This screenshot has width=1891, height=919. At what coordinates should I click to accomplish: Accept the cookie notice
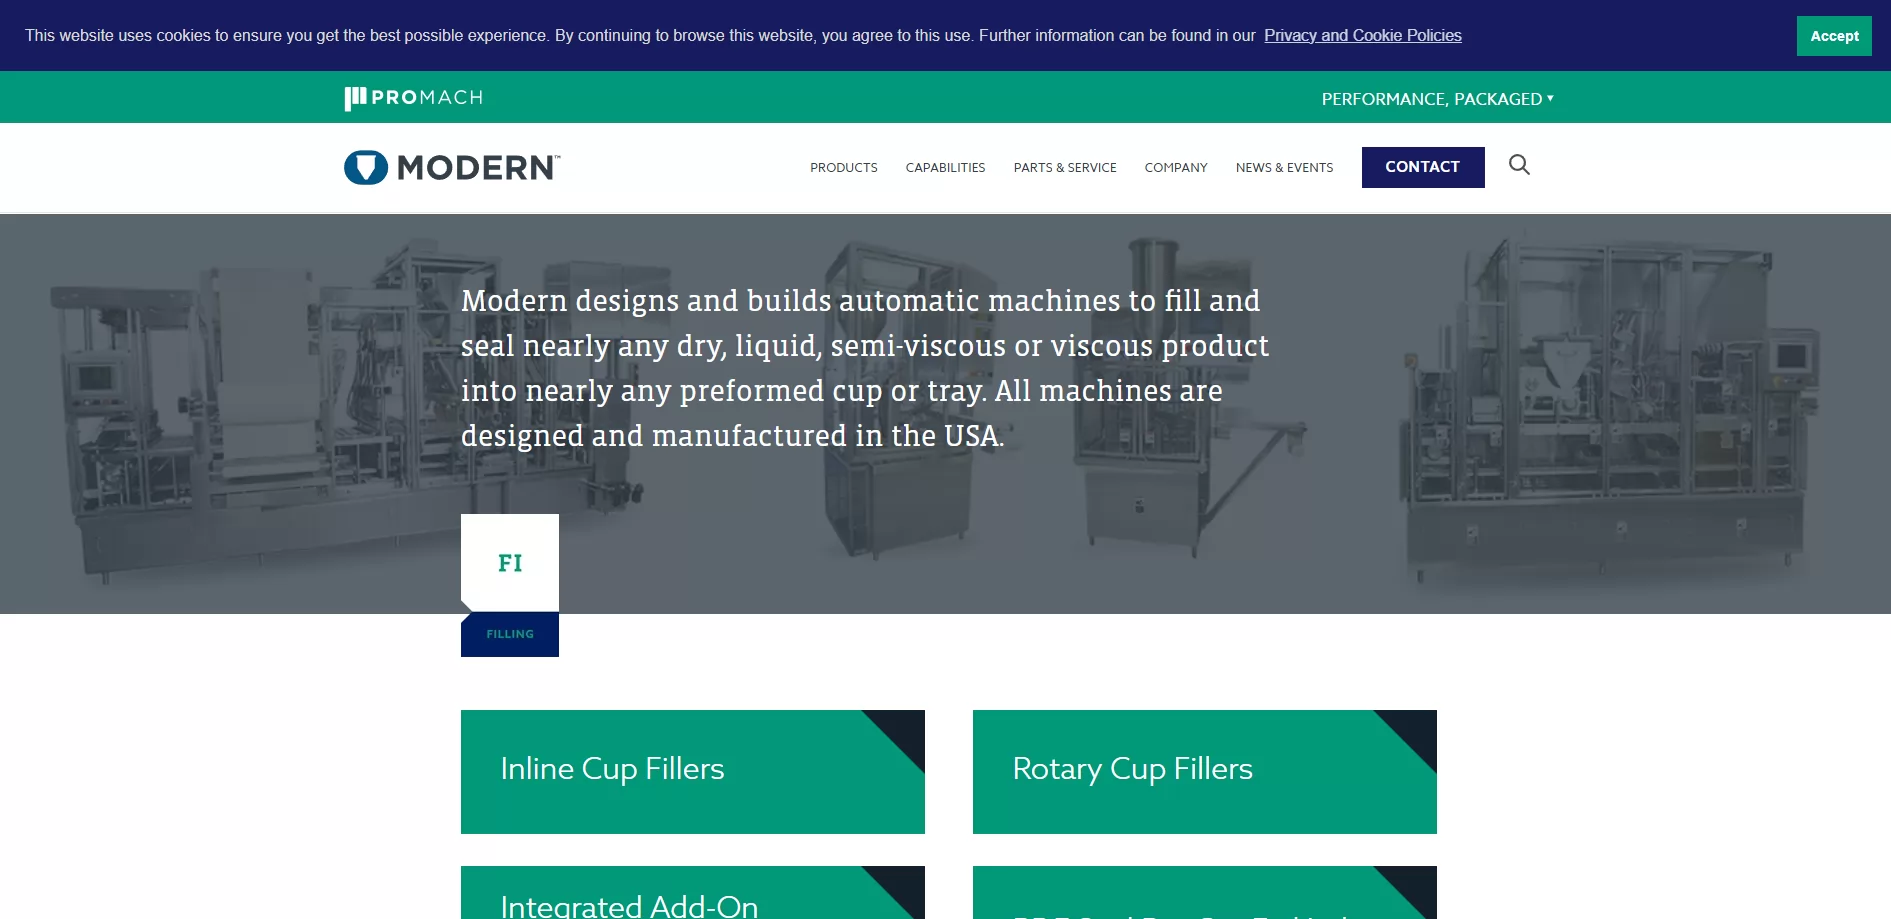[x=1833, y=36]
